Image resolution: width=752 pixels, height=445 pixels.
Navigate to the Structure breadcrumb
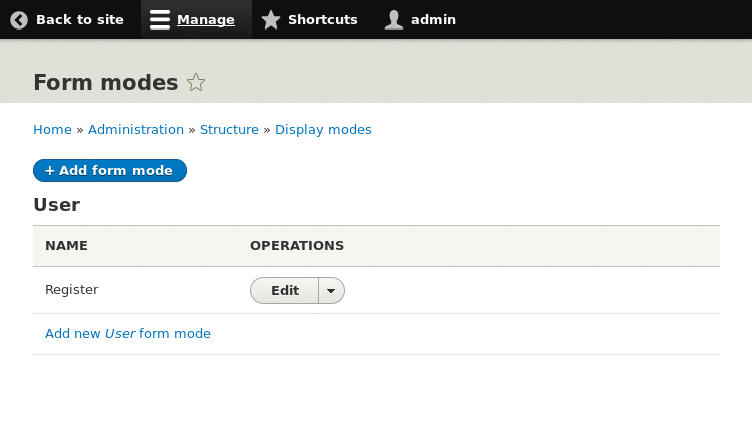pos(229,130)
